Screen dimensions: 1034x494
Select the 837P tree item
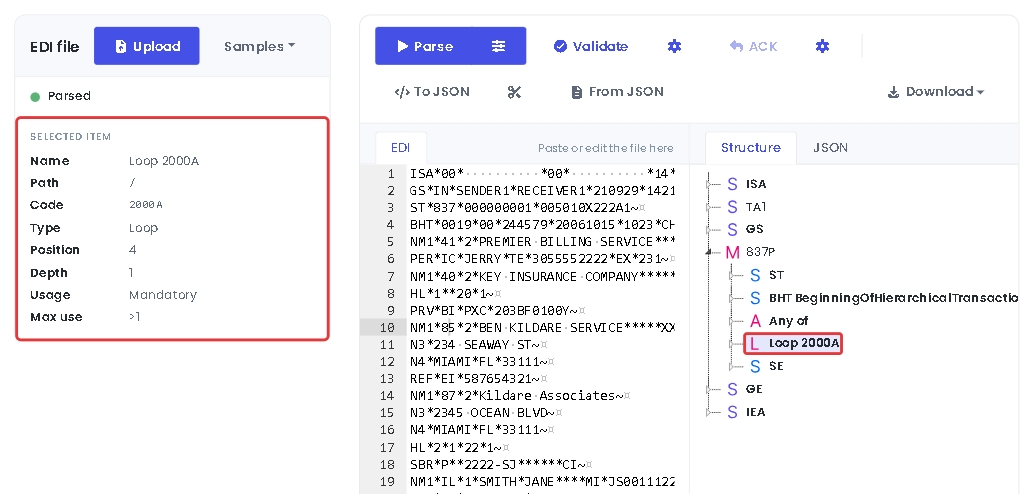(x=760, y=252)
